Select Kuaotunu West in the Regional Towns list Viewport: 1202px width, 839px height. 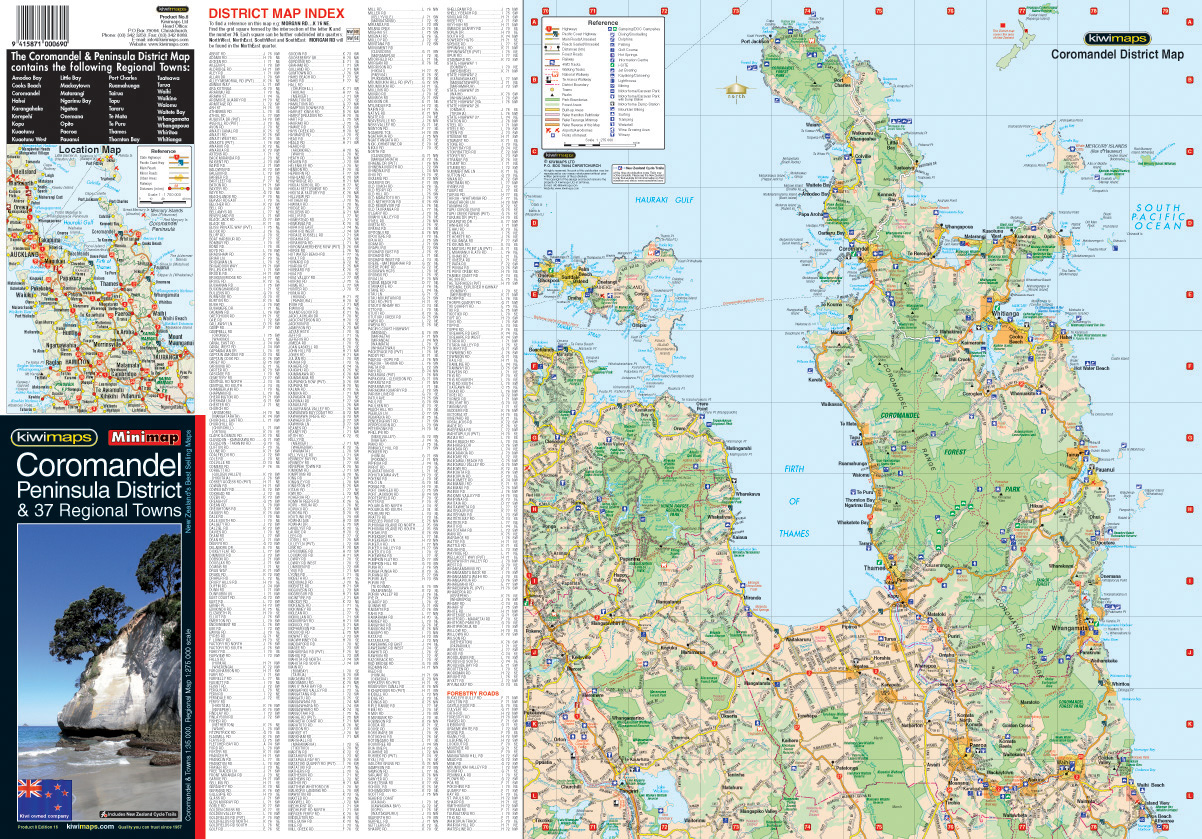[x=30, y=139]
